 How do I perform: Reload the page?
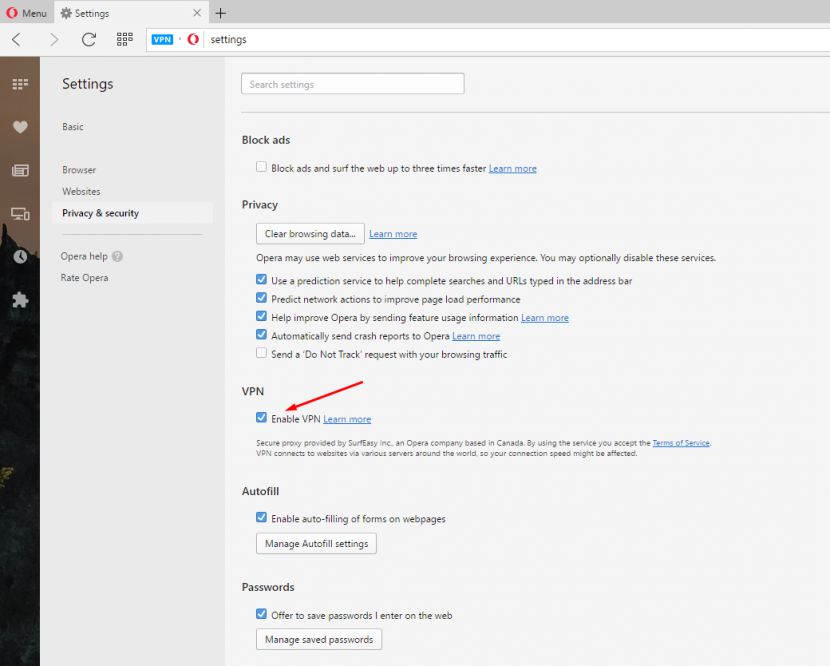click(89, 39)
